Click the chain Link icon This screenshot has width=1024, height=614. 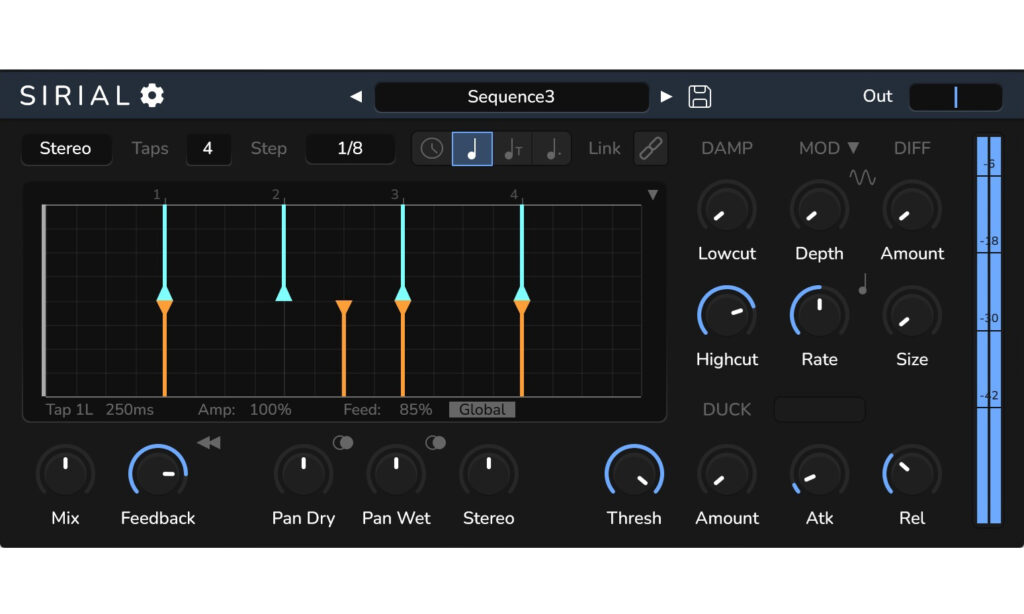click(650, 149)
